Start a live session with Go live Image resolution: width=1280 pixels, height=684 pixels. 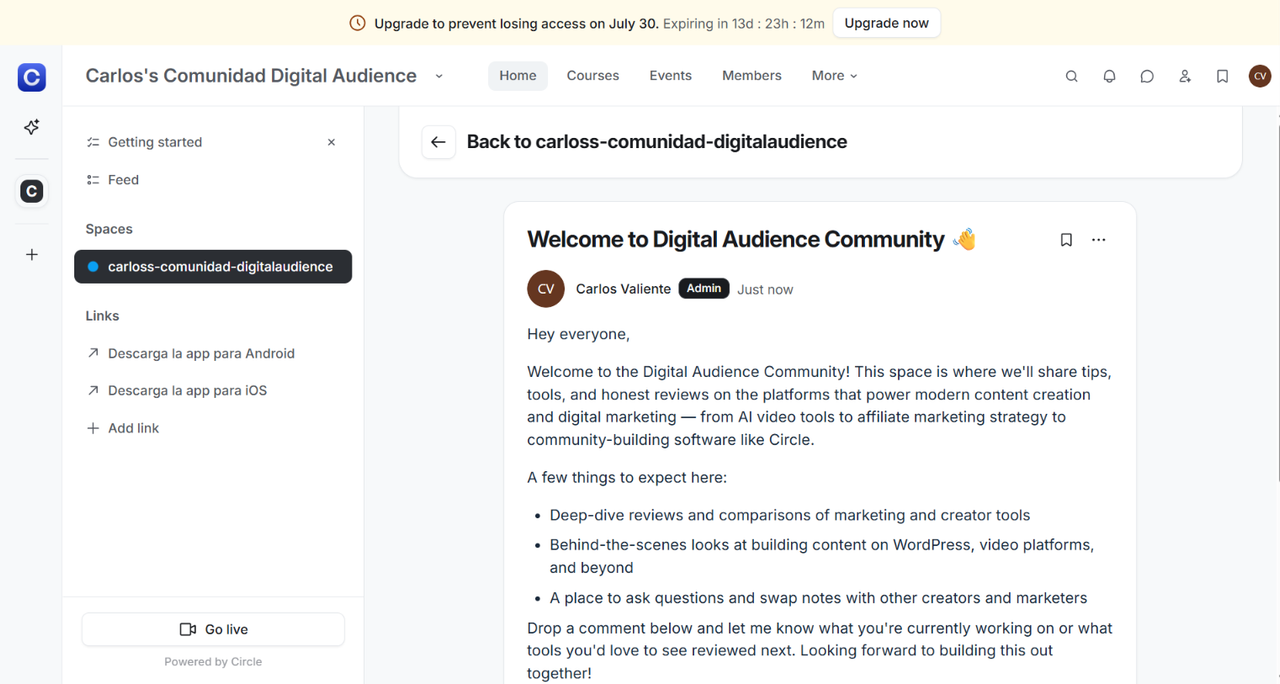tap(213, 629)
